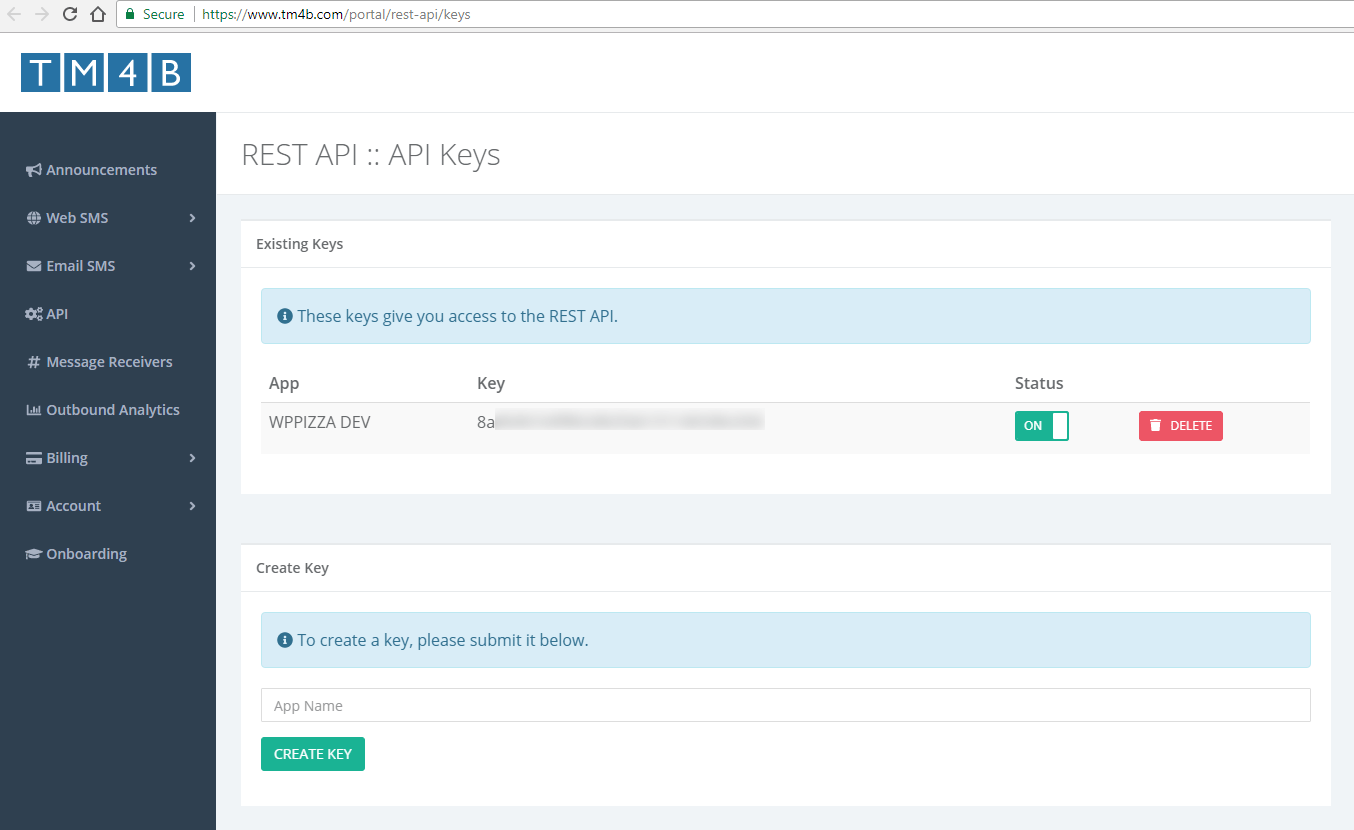Click the browser address bar URL

[x=336, y=15]
